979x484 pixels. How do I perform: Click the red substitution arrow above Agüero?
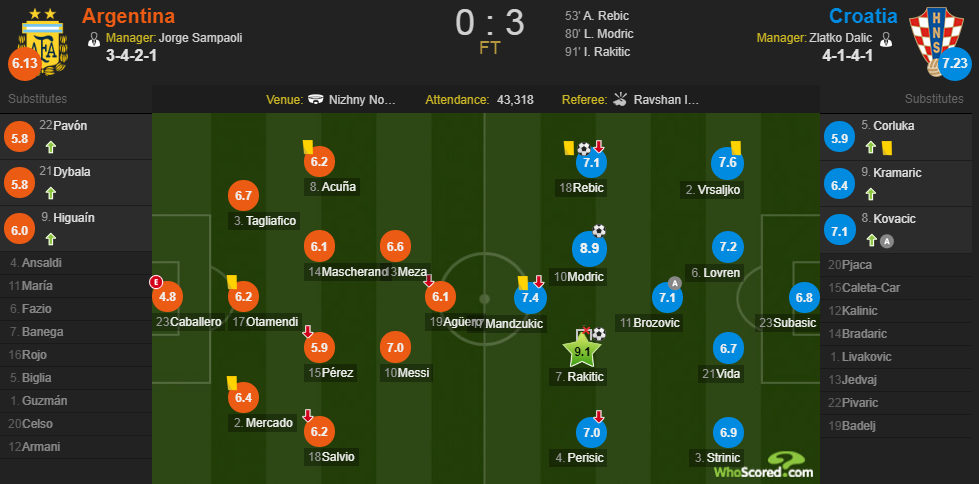pyautogui.click(x=428, y=281)
